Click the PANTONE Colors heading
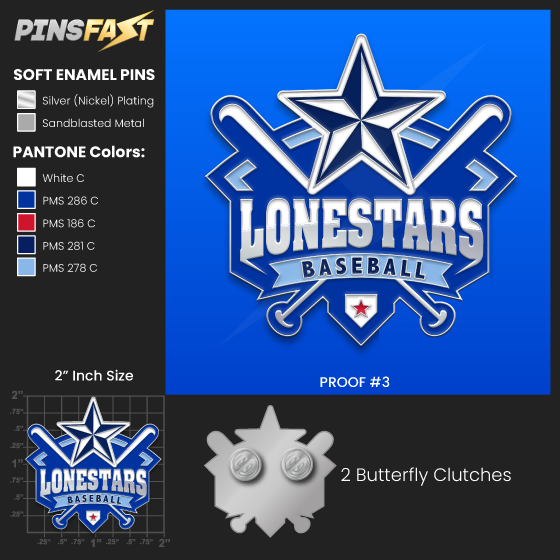Image resolution: width=560 pixels, height=560 pixels. coord(79,152)
